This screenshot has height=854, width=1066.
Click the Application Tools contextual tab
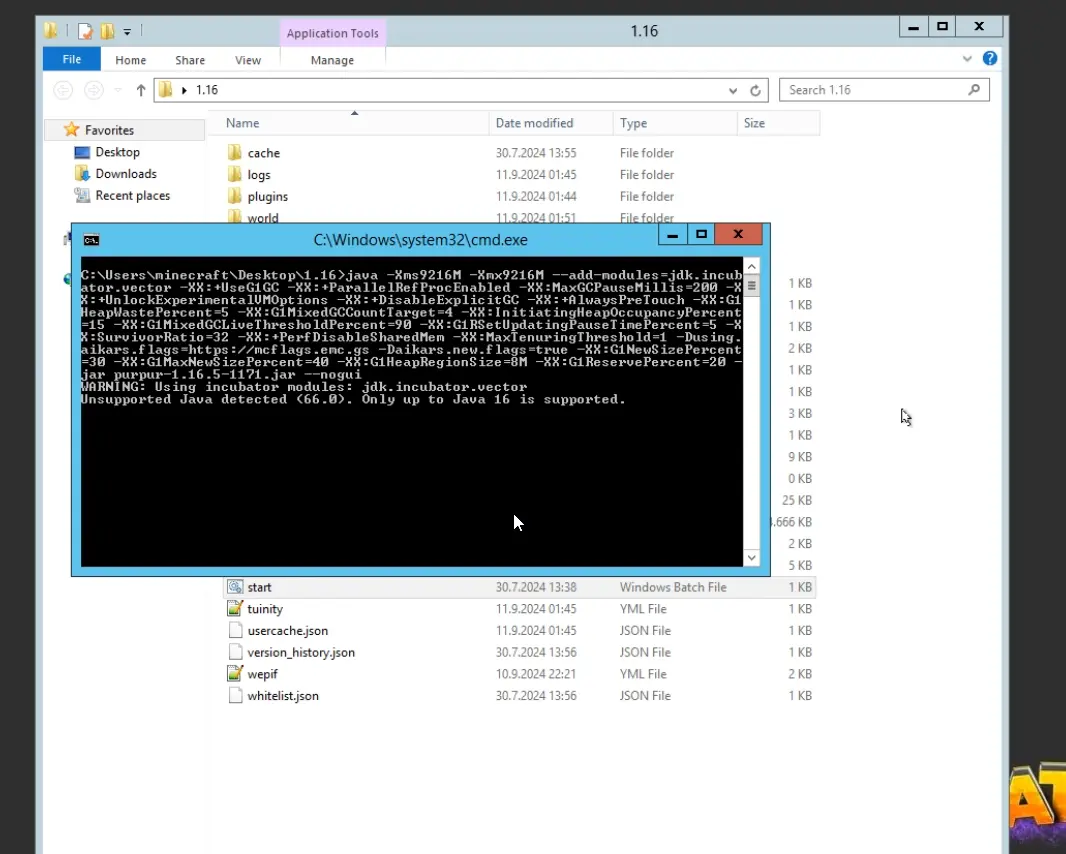[x=332, y=33]
